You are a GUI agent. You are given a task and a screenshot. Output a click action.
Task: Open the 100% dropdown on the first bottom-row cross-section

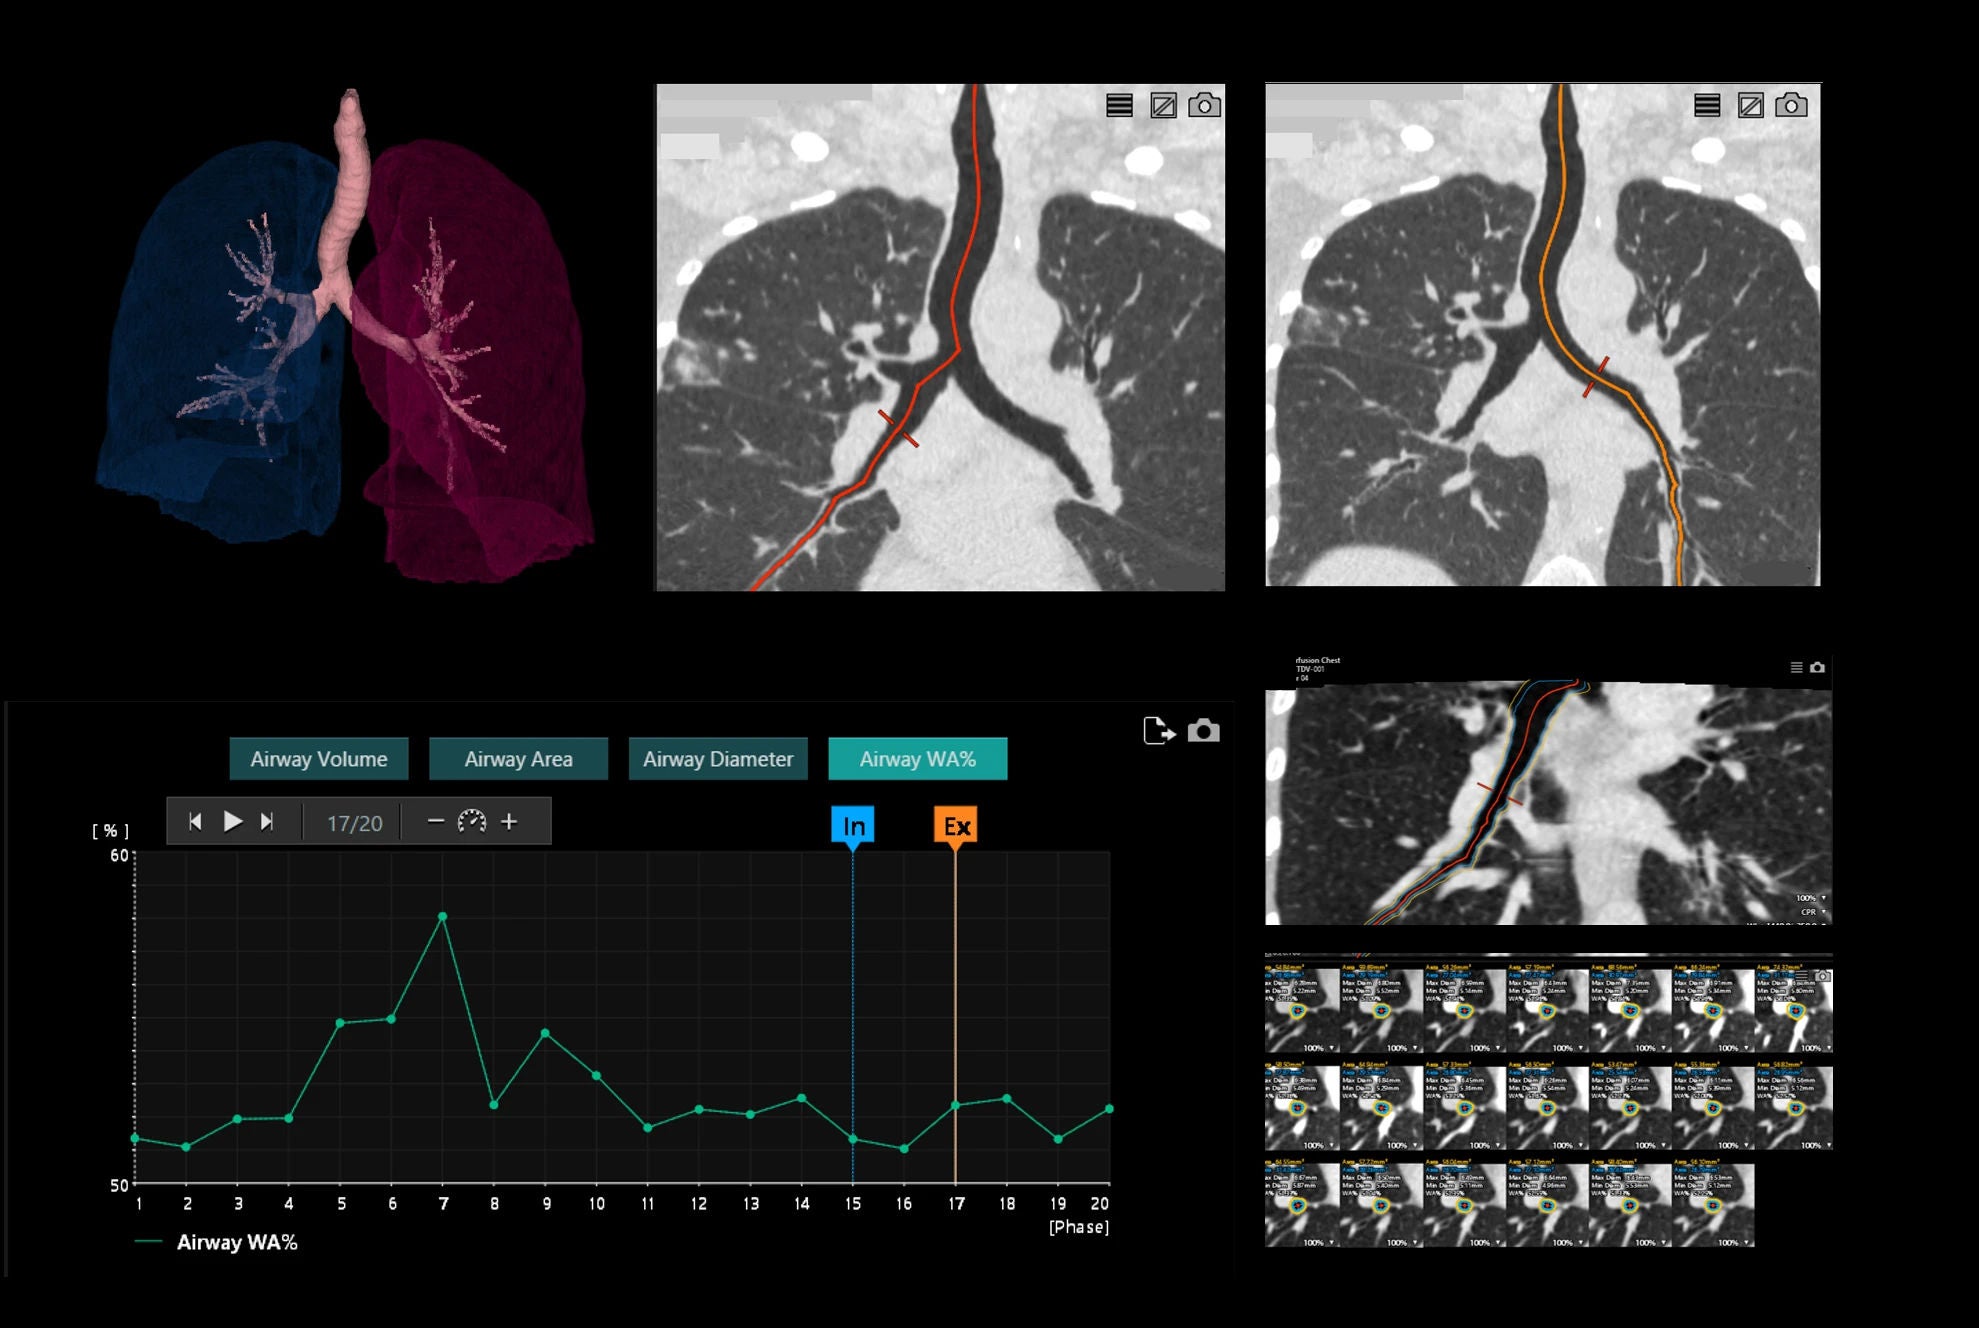coord(1318,1242)
